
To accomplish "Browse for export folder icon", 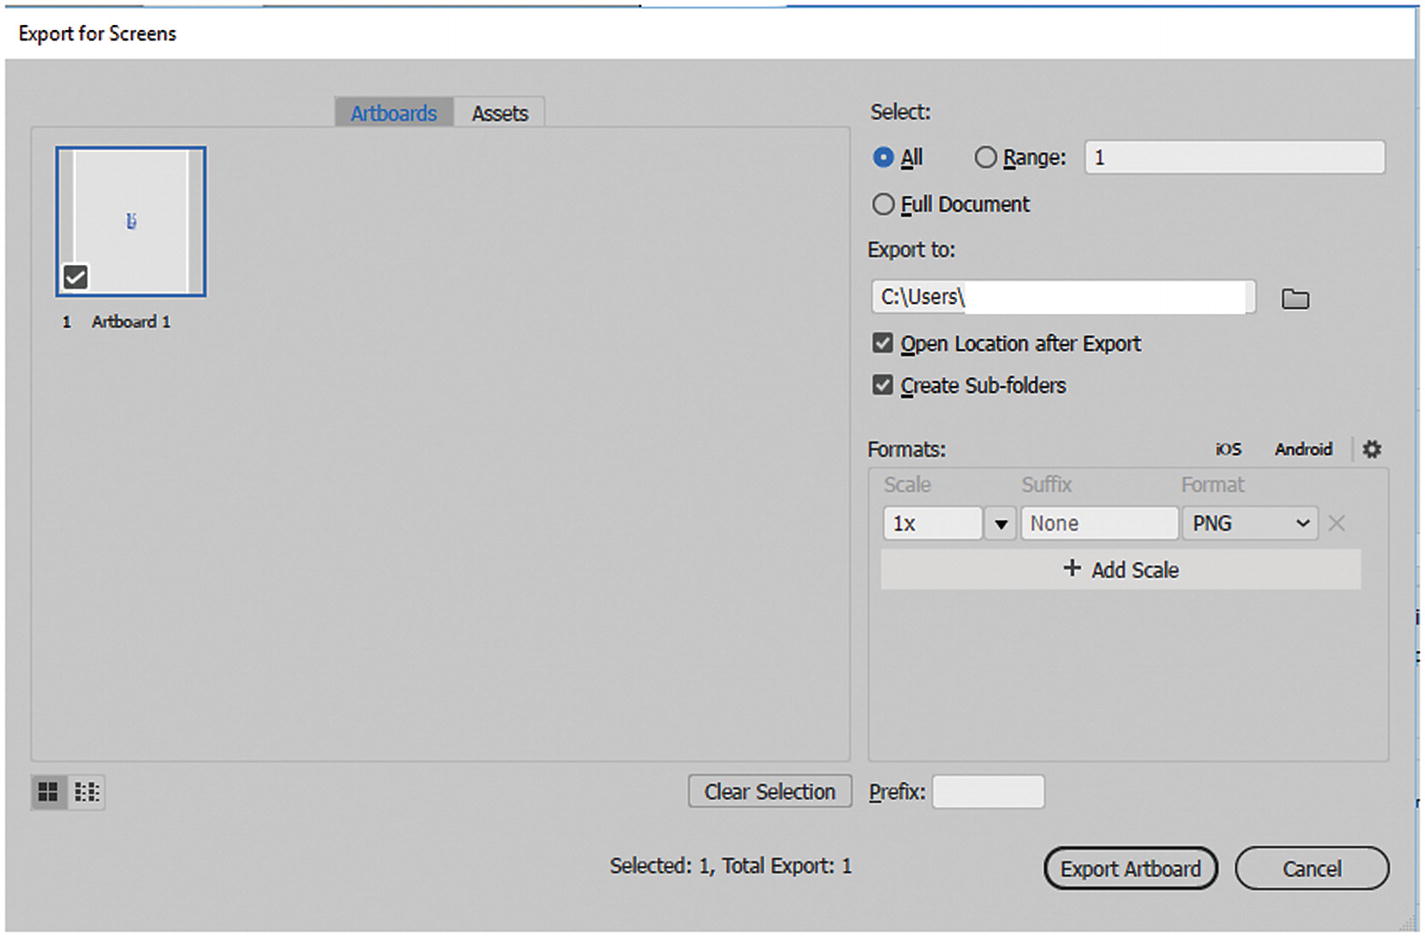I will (x=1295, y=299).
